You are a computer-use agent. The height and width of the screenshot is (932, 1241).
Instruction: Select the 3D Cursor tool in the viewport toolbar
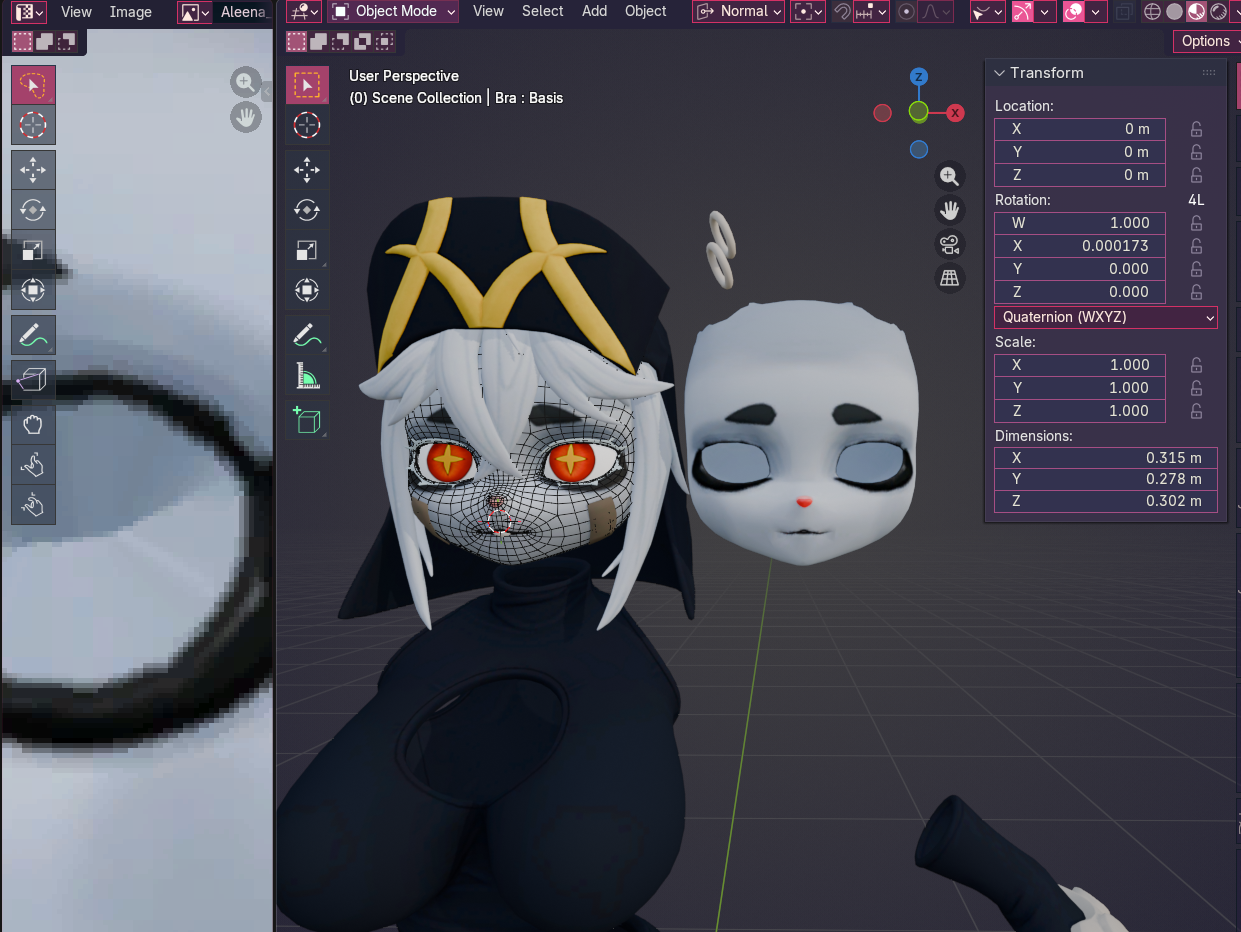[307, 125]
